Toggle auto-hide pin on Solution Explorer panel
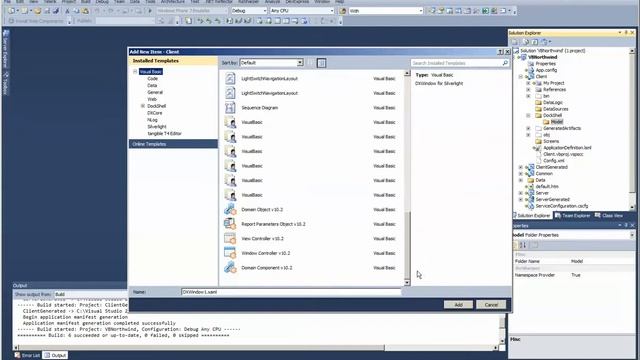This screenshot has height=360, width=640. point(626,33)
